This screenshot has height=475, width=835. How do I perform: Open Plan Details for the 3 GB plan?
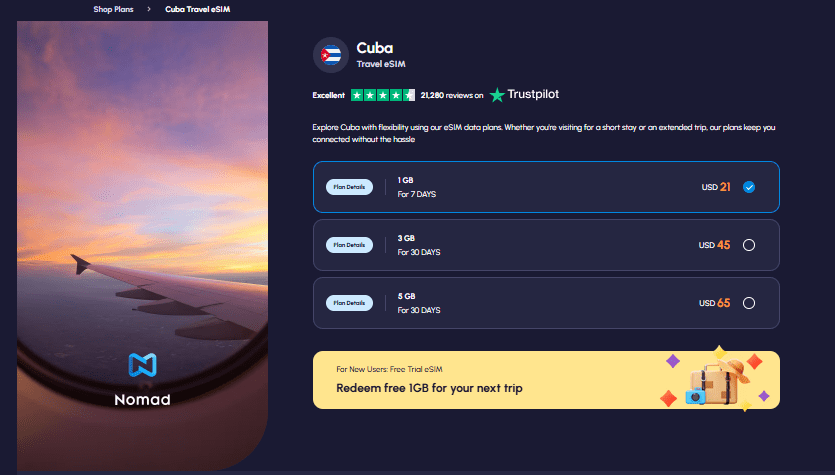(x=349, y=245)
